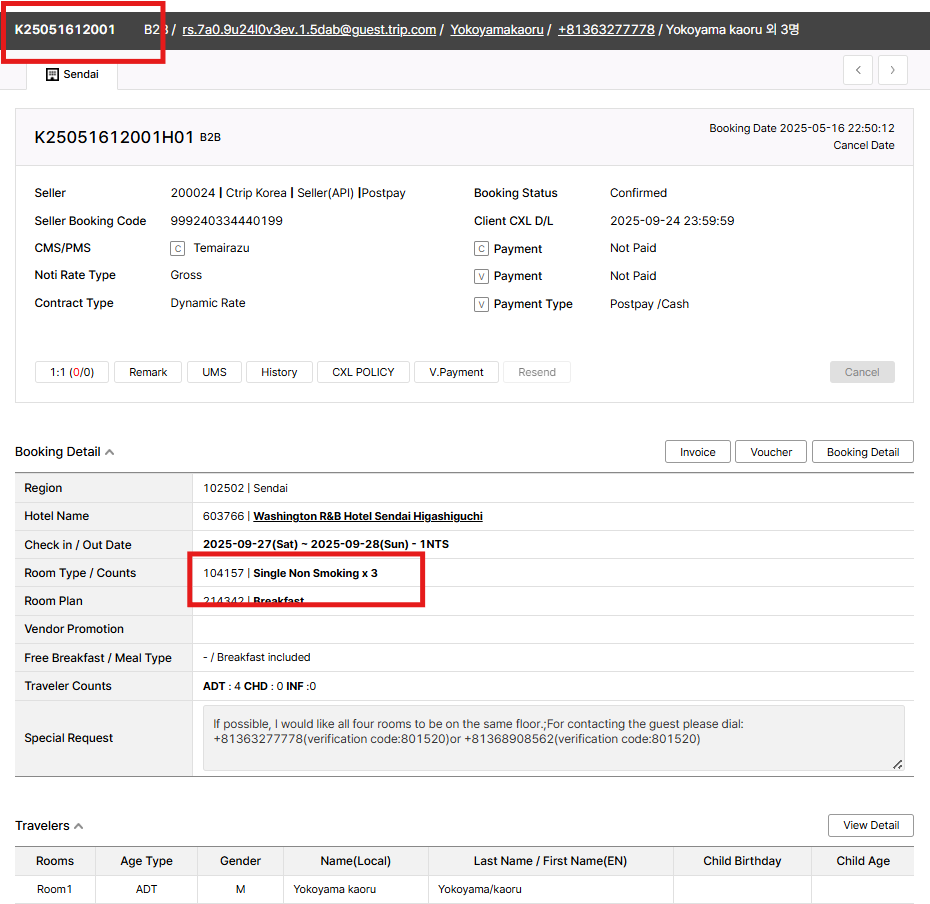This screenshot has height=904, width=930.
Task: Collapse the Travelers section
Action: tap(79, 826)
